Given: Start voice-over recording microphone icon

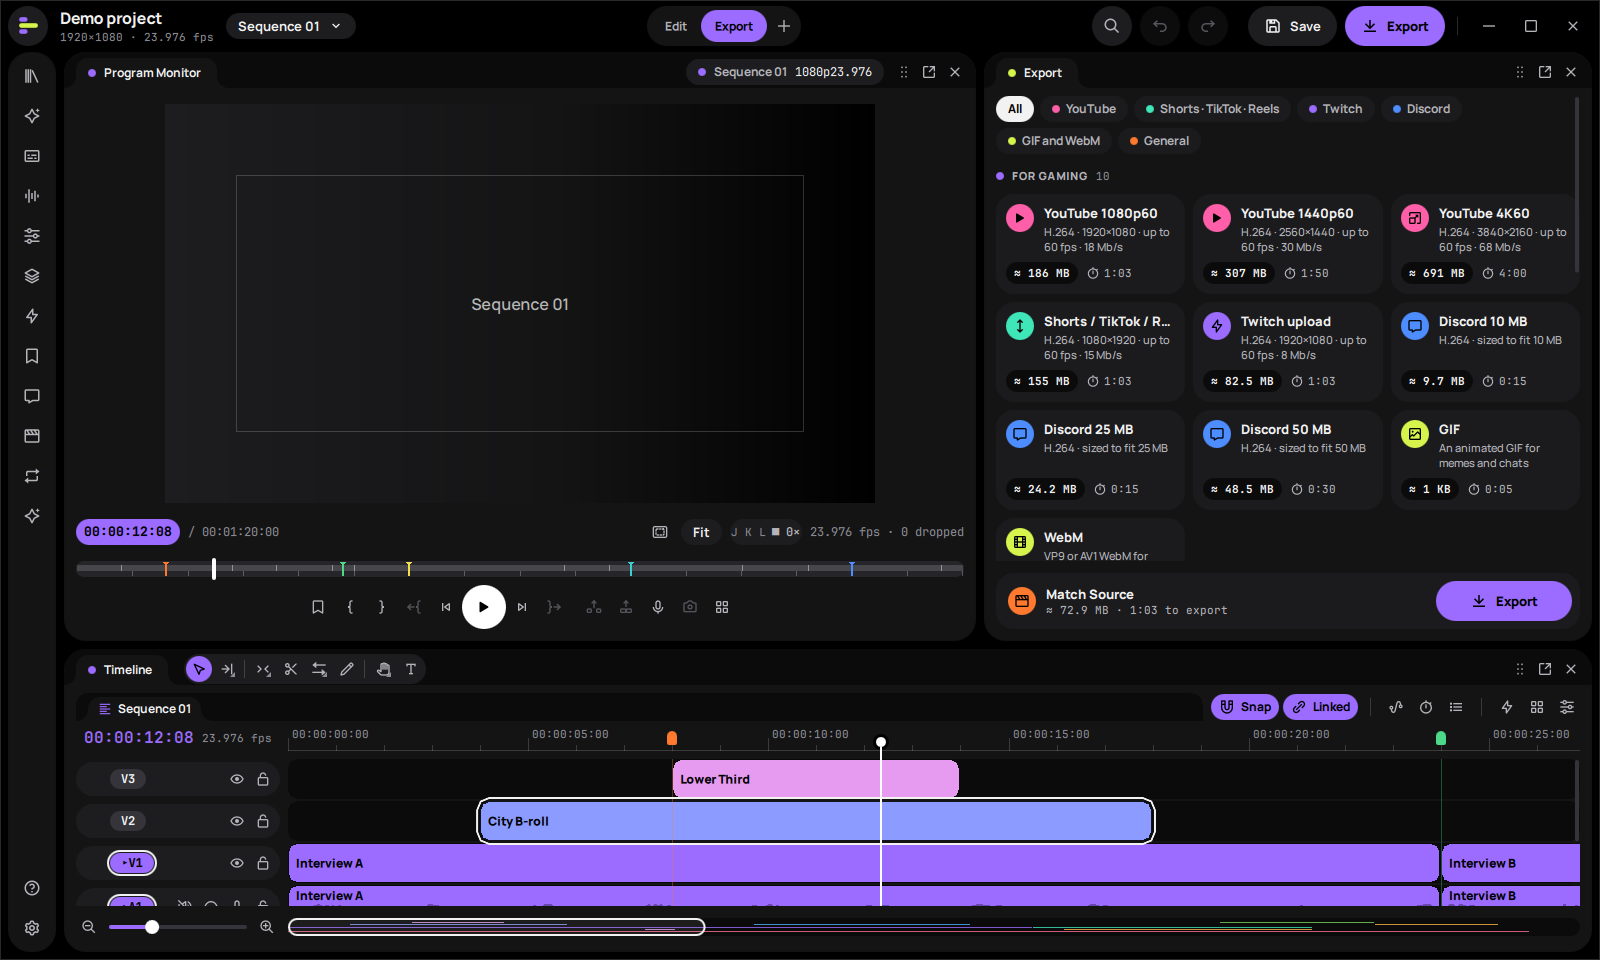Looking at the screenshot, I should (x=658, y=607).
